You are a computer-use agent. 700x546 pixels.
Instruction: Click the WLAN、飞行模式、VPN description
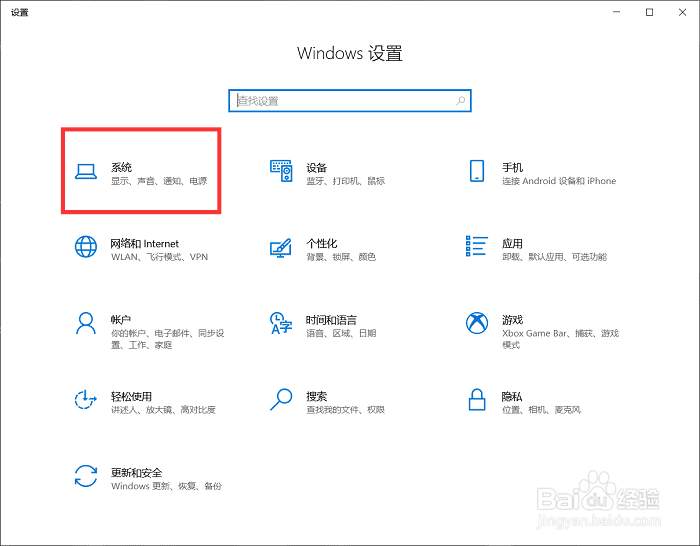[159, 257]
